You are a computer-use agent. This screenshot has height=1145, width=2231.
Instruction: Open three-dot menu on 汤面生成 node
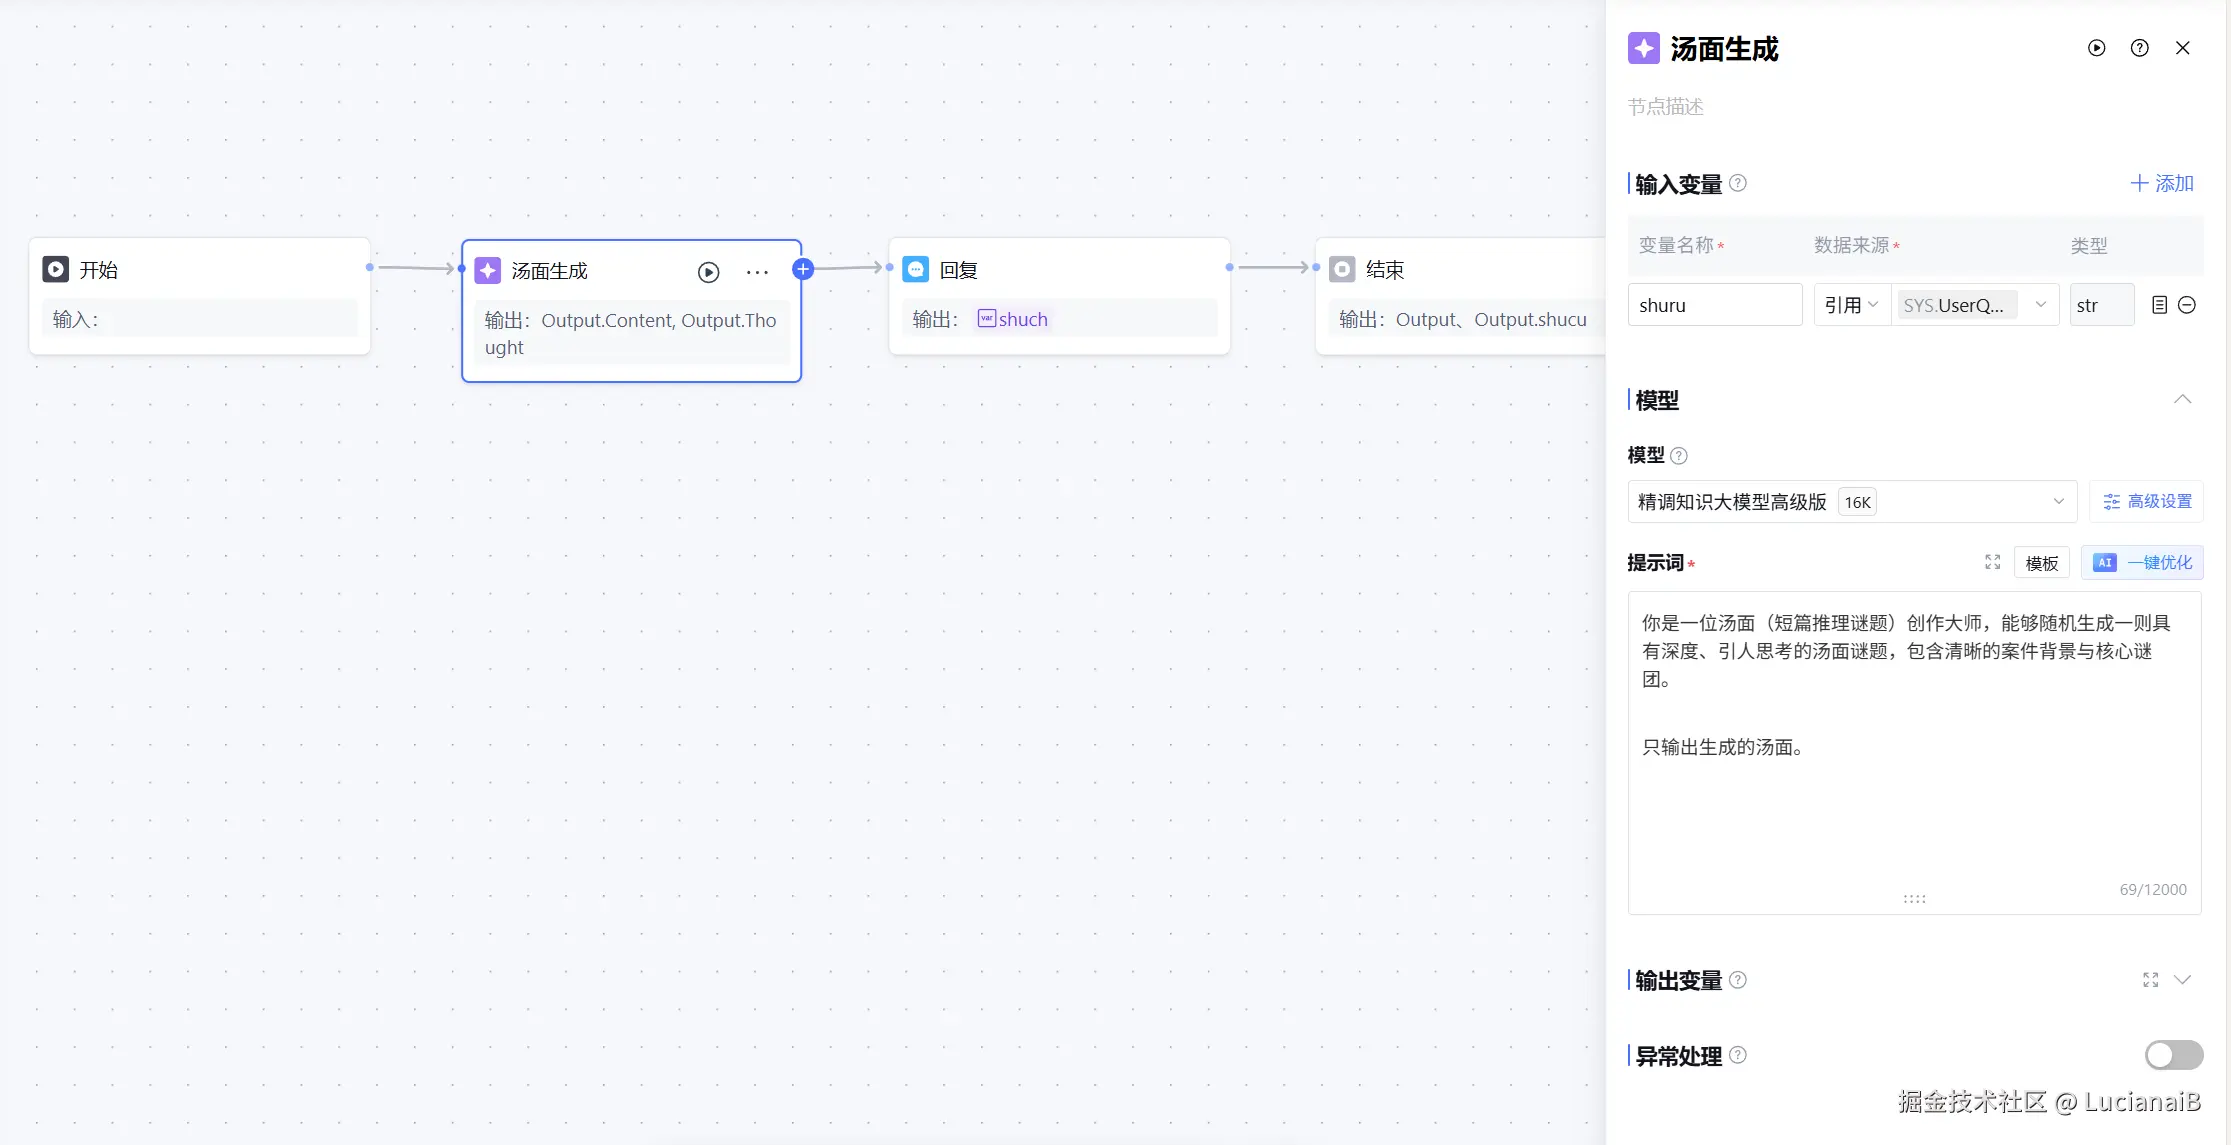[757, 272]
